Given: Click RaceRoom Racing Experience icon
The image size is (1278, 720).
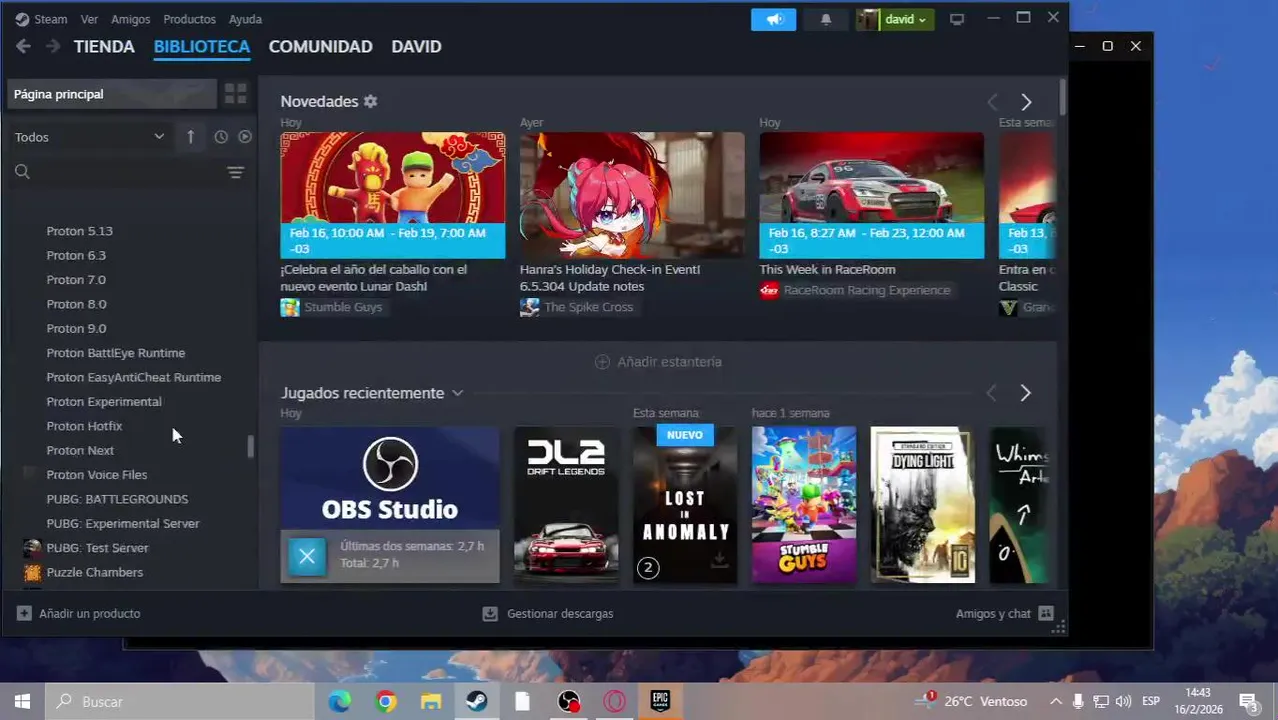Looking at the screenshot, I should 769,290.
